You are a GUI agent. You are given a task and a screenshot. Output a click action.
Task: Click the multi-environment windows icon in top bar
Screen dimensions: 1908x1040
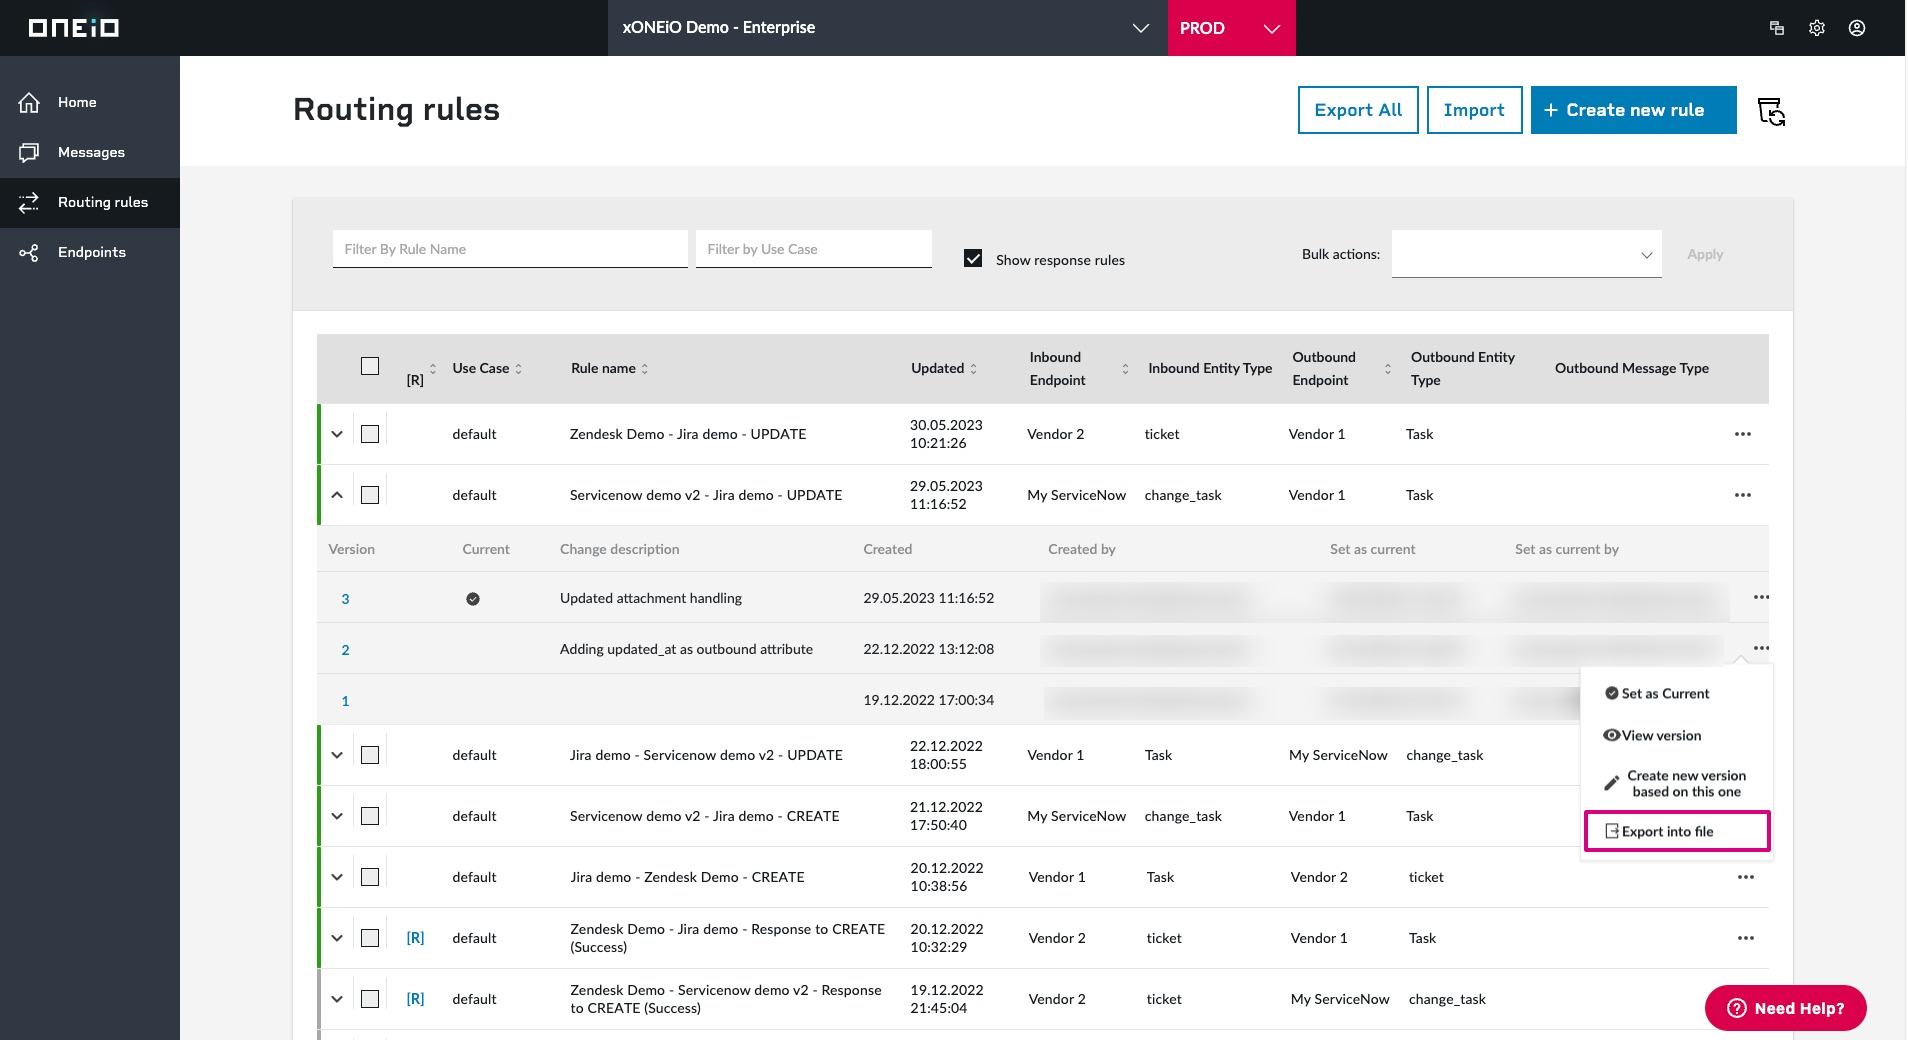click(x=1777, y=27)
